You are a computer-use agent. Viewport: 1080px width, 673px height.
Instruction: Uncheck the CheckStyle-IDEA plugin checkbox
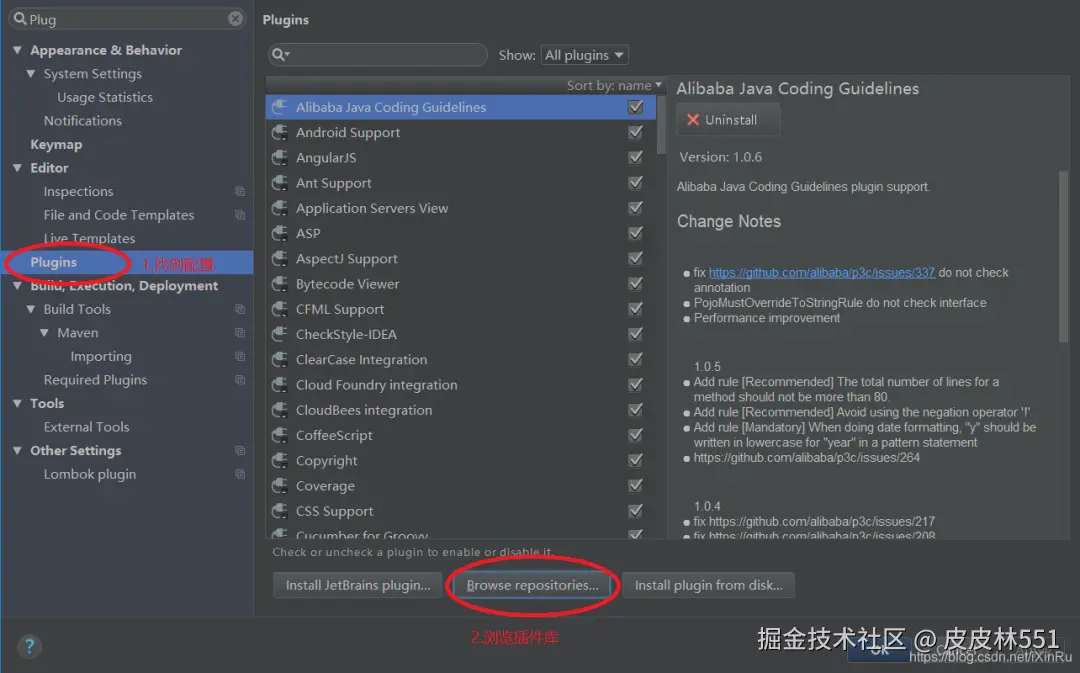tap(635, 334)
